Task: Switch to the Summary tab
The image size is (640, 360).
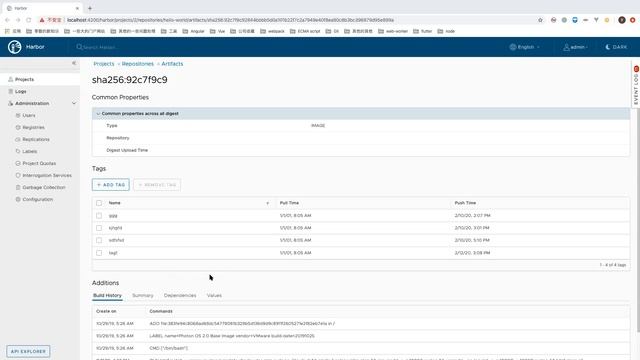Action: click(x=143, y=295)
